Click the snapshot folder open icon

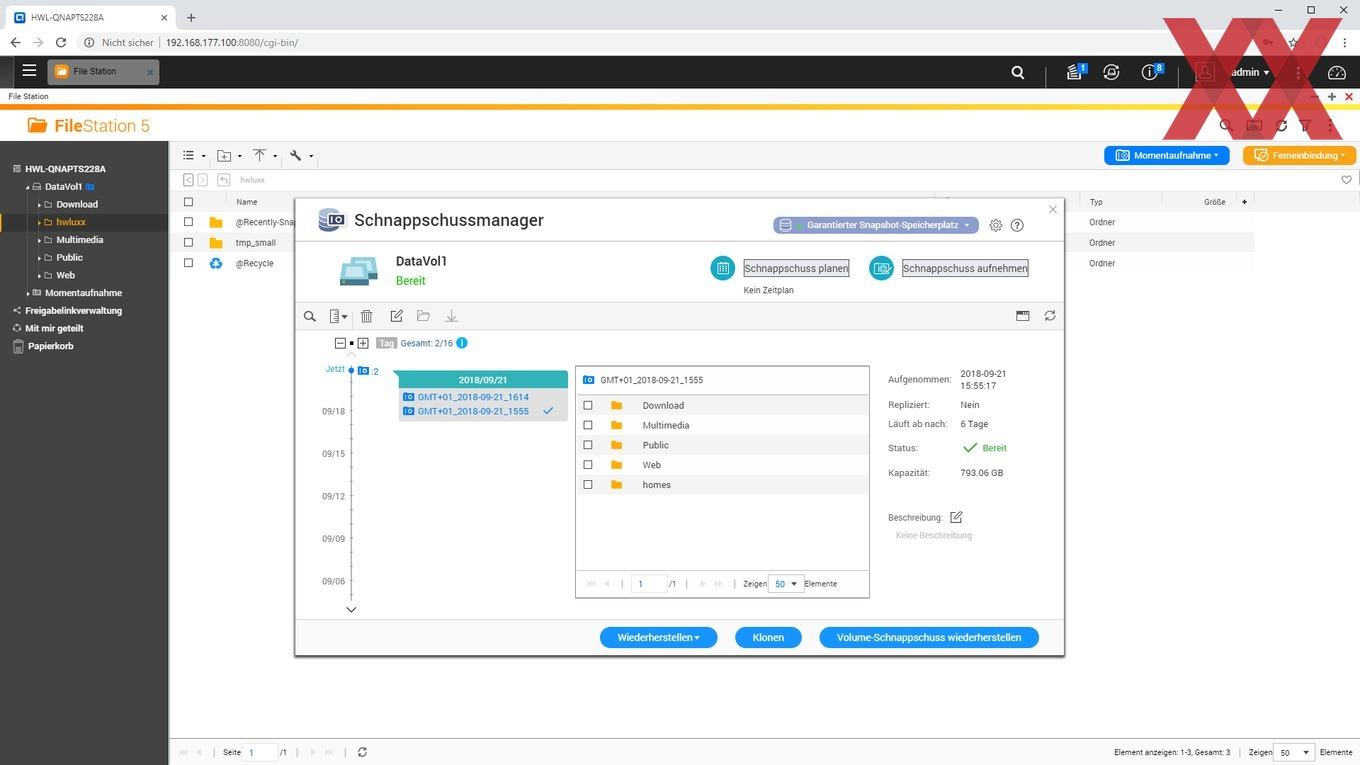point(423,316)
